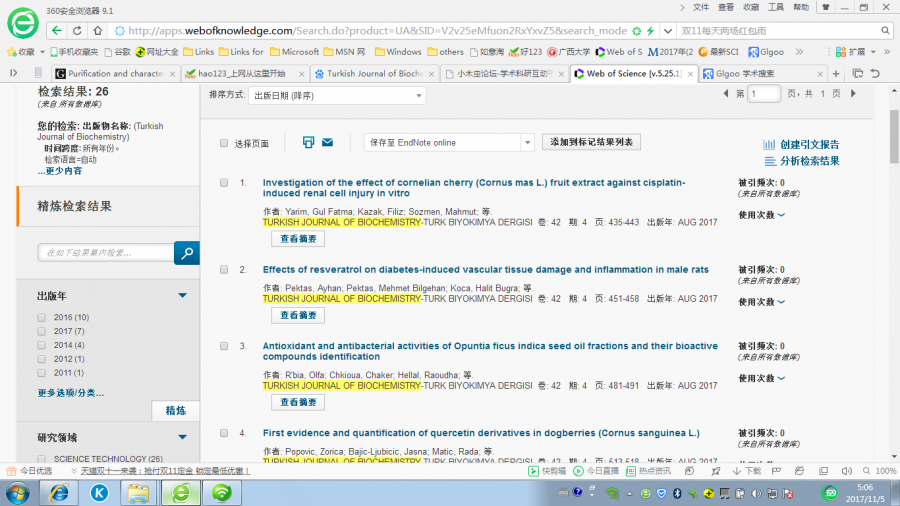Click the search magnifier in the top search box
The height and width of the screenshot is (506, 900).
click(x=885, y=31)
